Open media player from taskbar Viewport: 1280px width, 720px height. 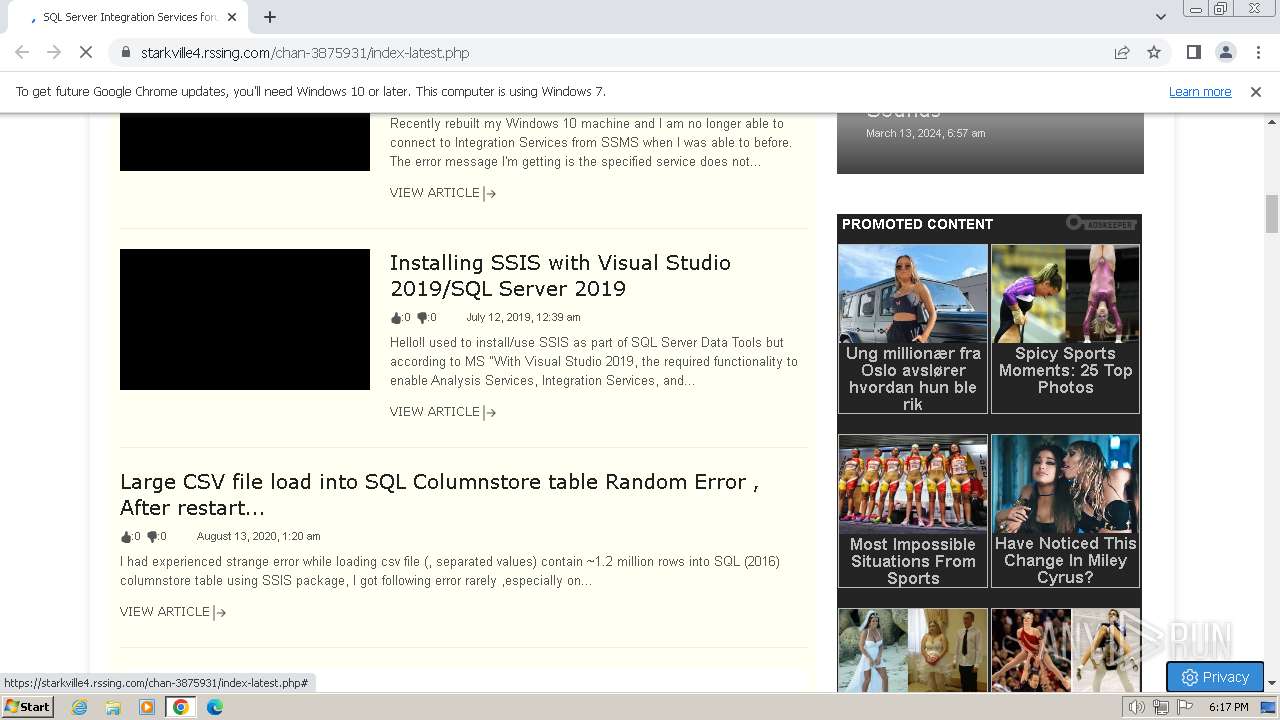[x=147, y=707]
